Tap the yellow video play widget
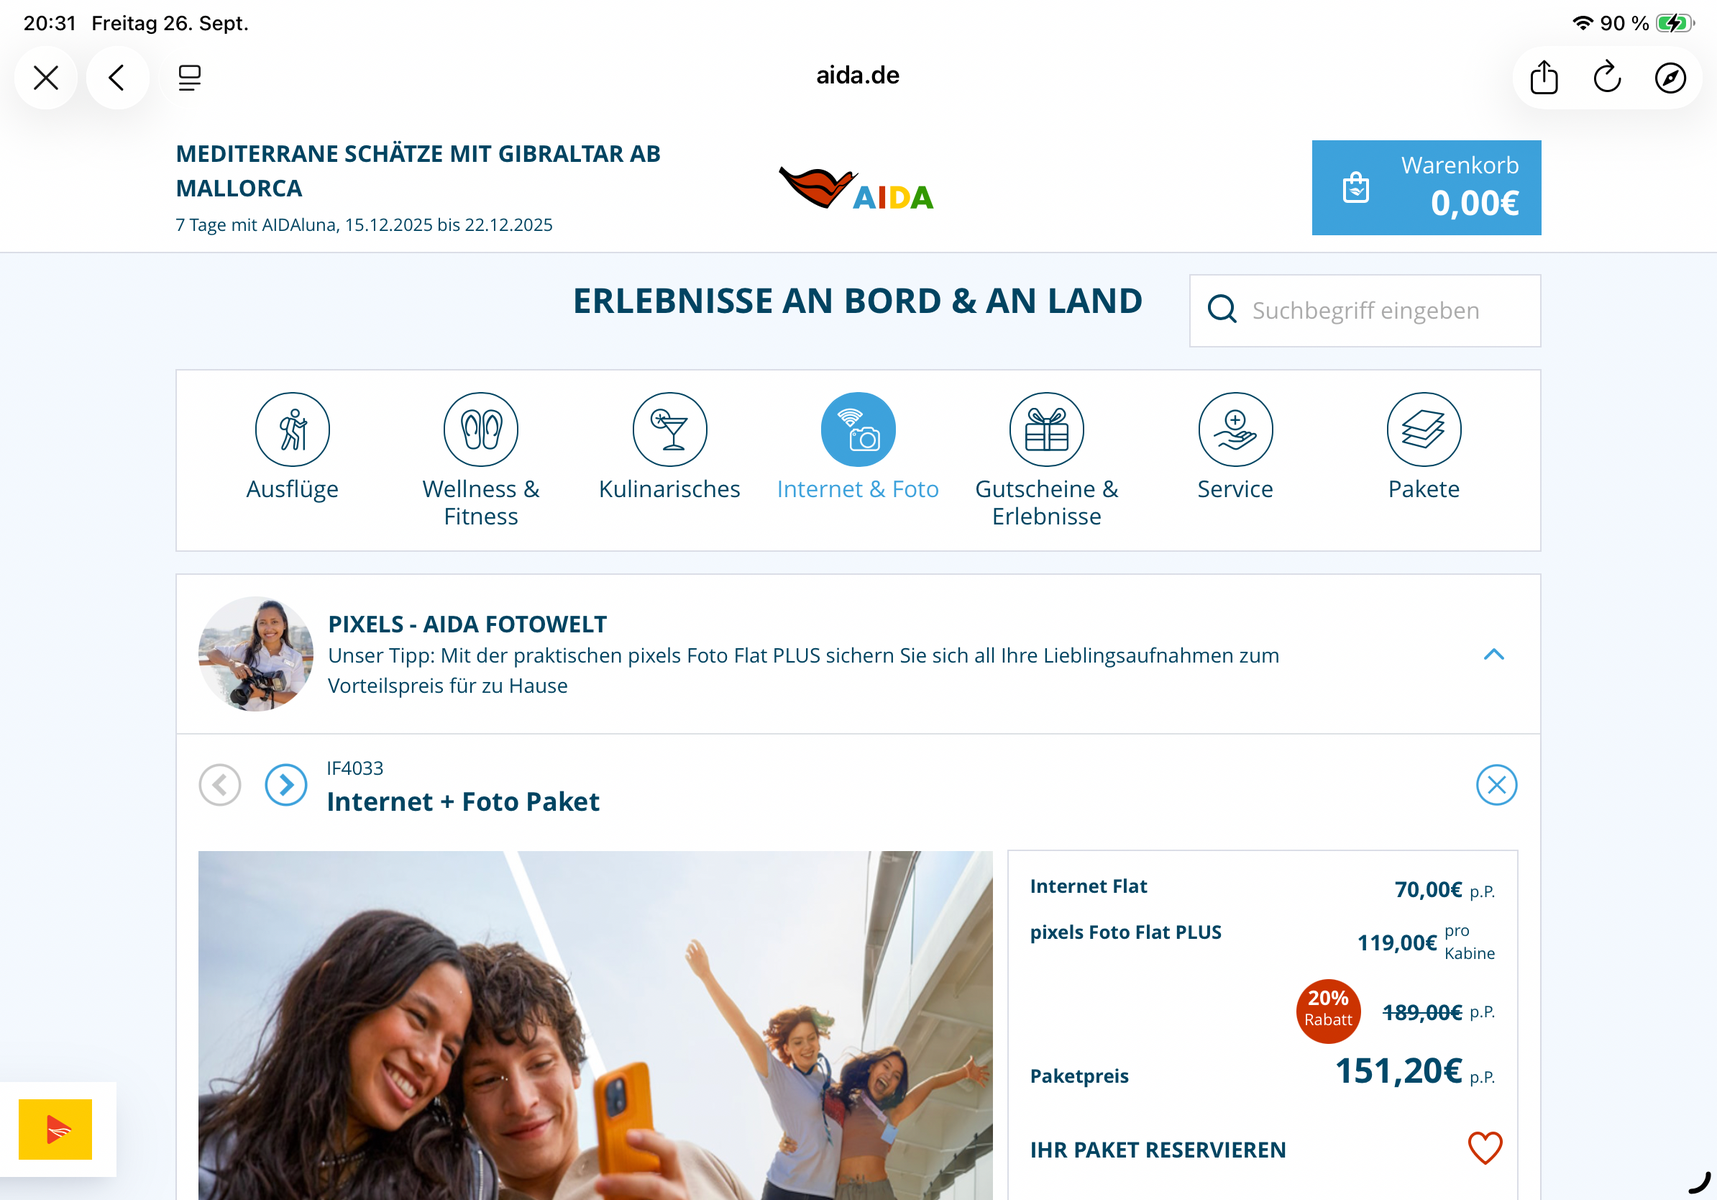Viewport: 1717px width, 1200px height. tap(56, 1129)
